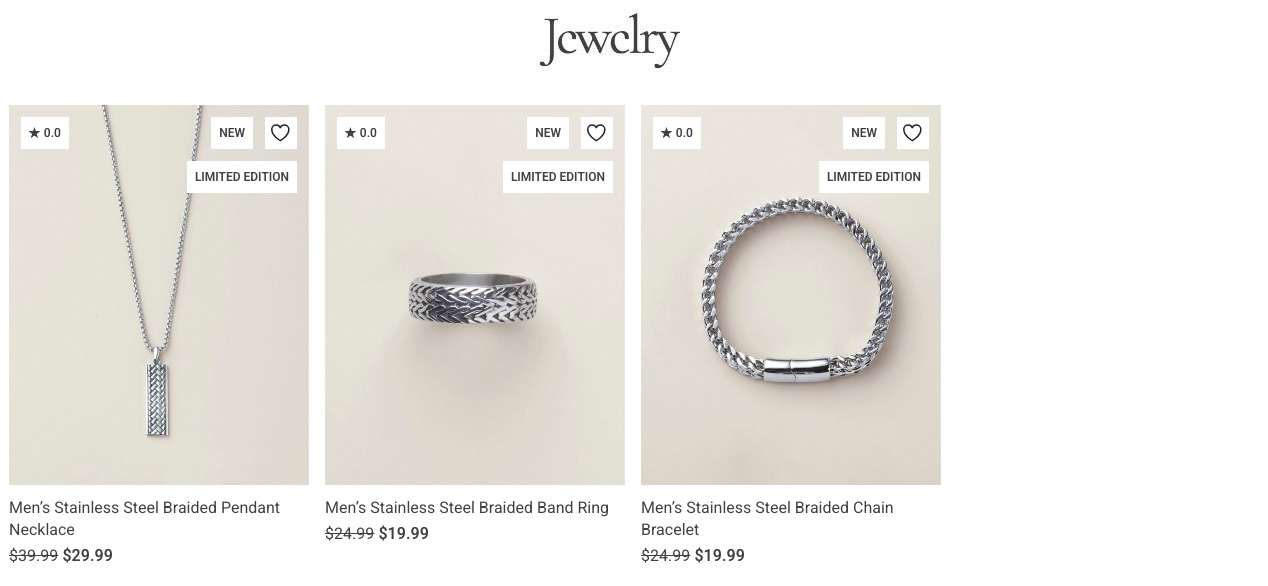Open the Men's Stainless Steel Braided Band Ring page
This screenshot has width=1268, height=586.
point(466,507)
